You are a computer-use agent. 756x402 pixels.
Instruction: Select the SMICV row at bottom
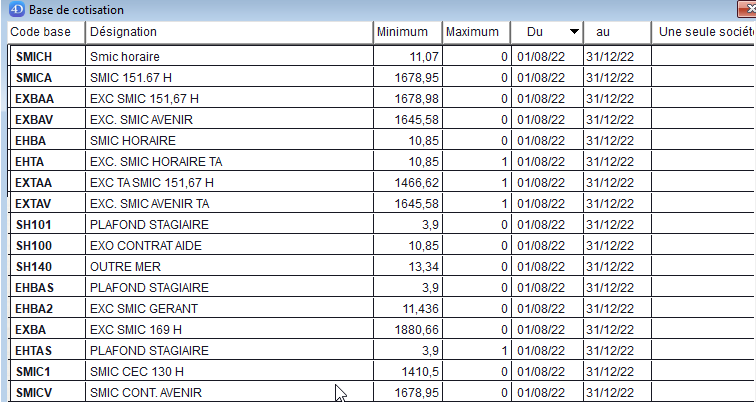381,392
